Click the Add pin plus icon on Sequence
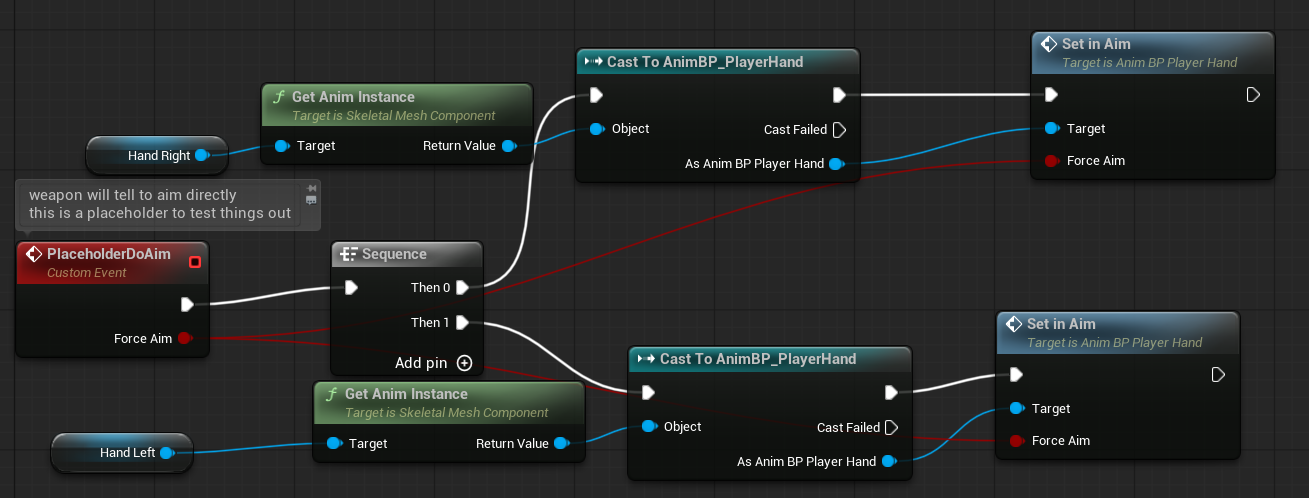 coord(464,362)
